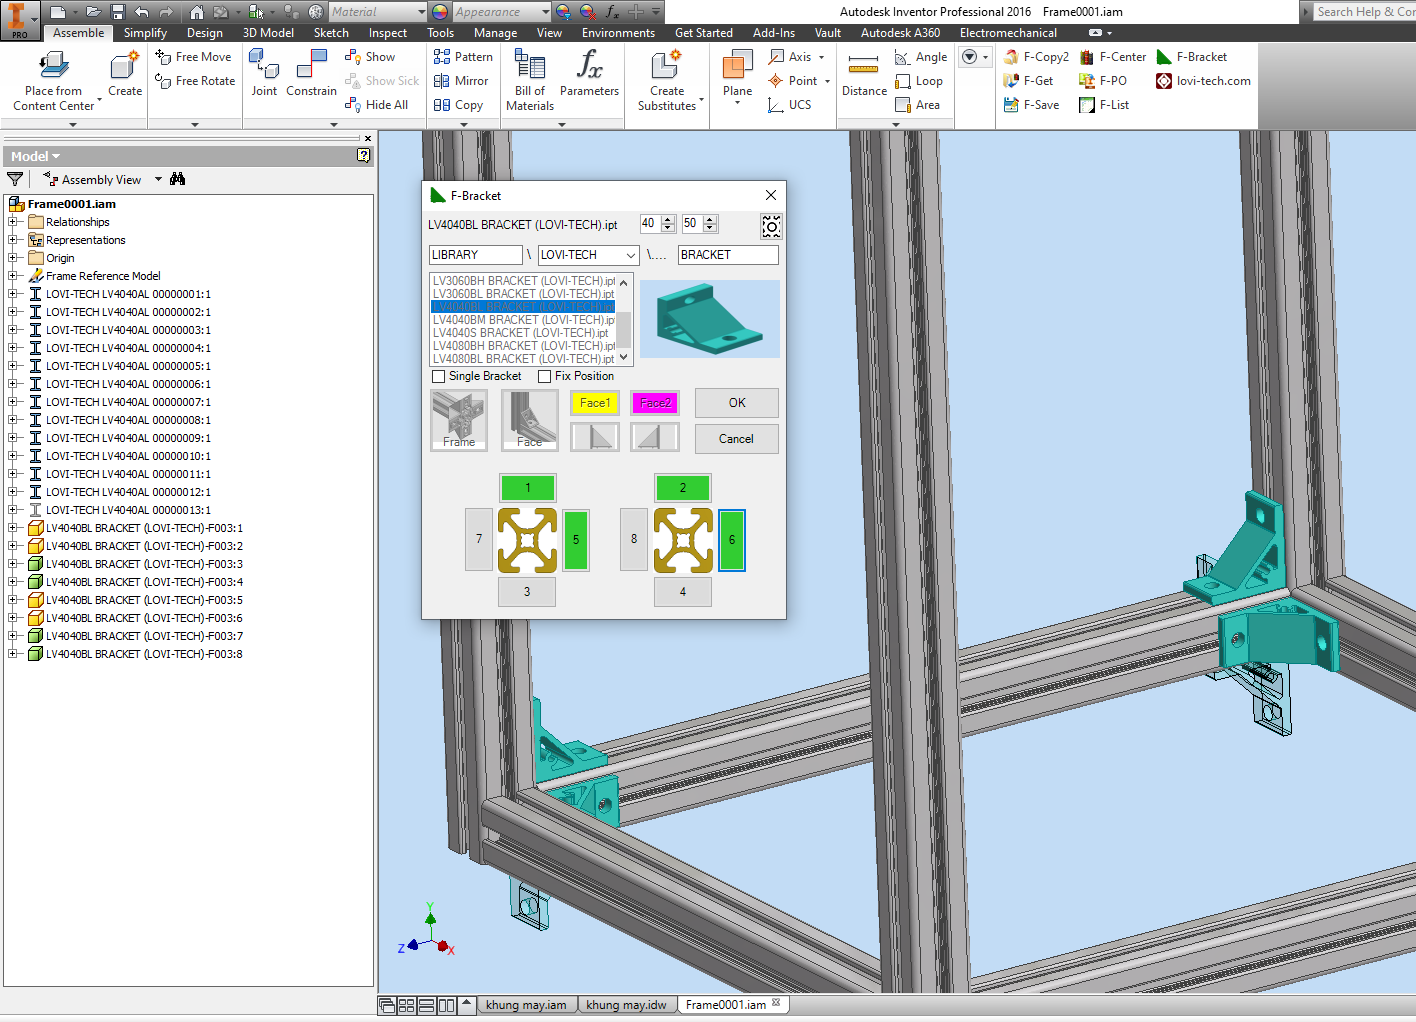Toggle bracket position 5 button
Screen dimensions: 1416x1022
coord(576,540)
